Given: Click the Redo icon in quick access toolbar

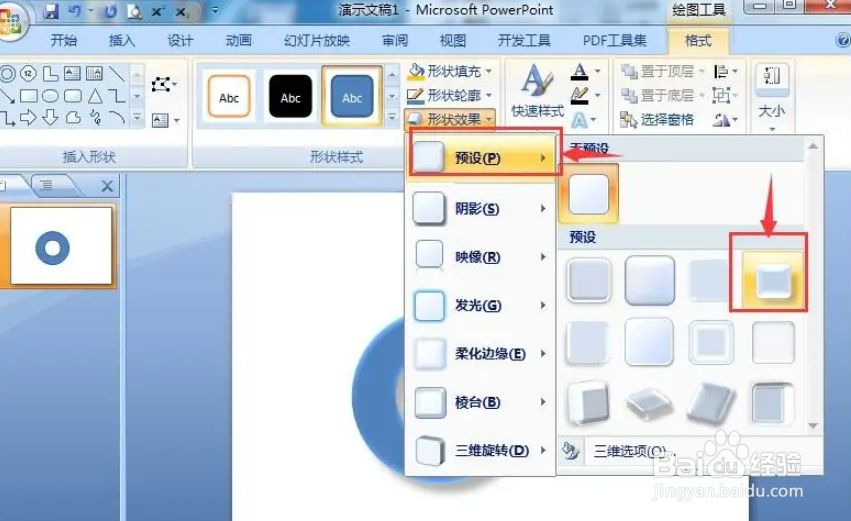Looking at the screenshot, I should click(x=111, y=11).
